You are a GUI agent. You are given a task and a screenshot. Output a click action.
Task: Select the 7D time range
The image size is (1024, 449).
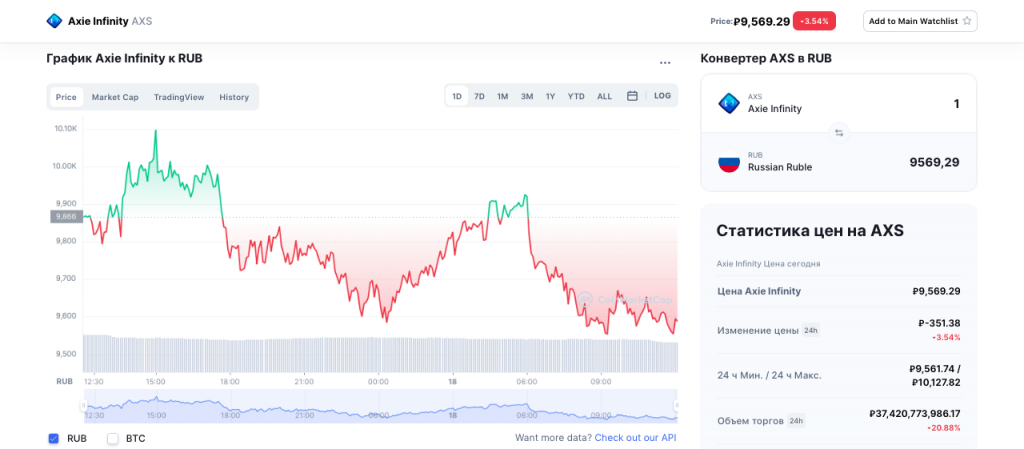(479, 96)
